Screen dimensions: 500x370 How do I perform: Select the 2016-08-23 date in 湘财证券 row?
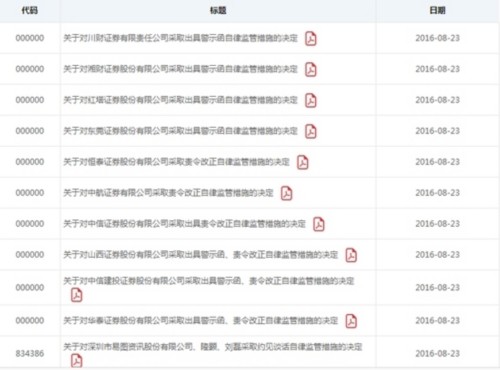point(437,69)
